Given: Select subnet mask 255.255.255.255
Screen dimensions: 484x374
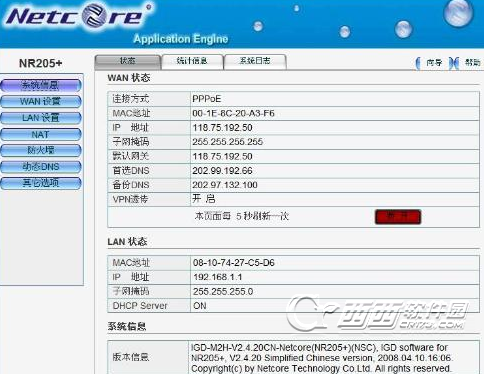Looking at the screenshot, I should 228,142.
